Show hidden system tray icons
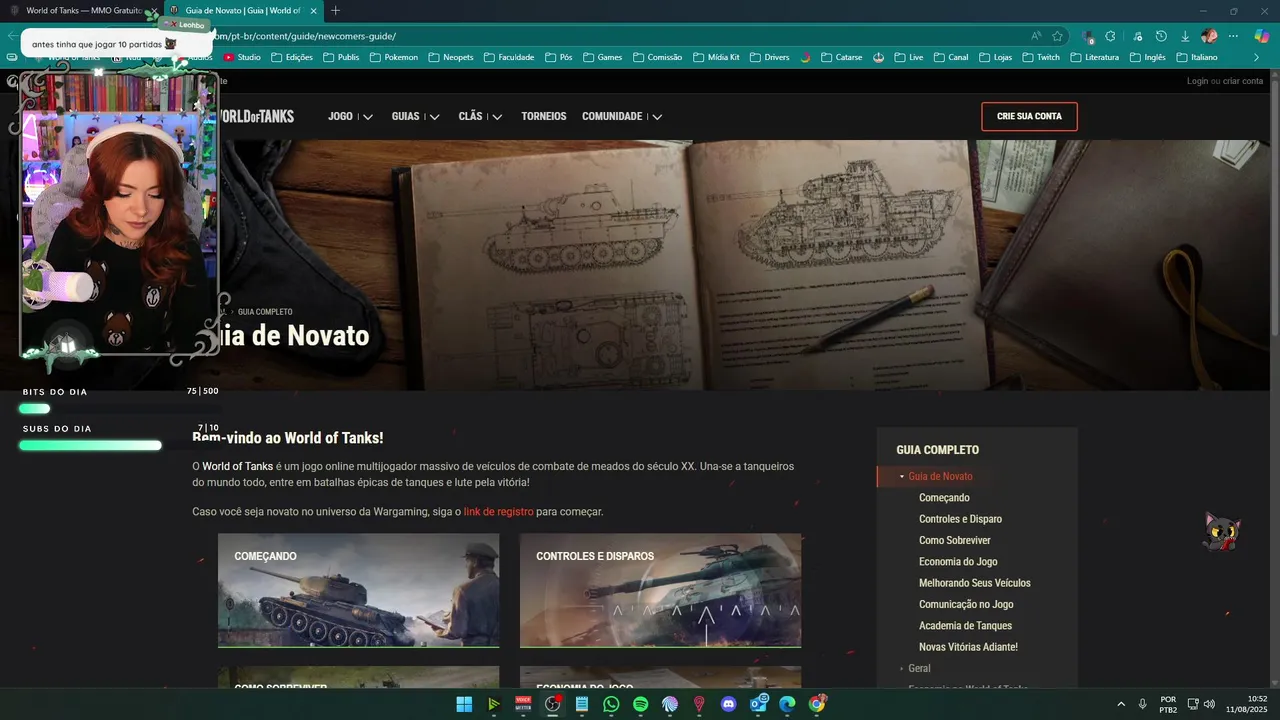Image resolution: width=1280 pixels, height=720 pixels. tap(1120, 704)
